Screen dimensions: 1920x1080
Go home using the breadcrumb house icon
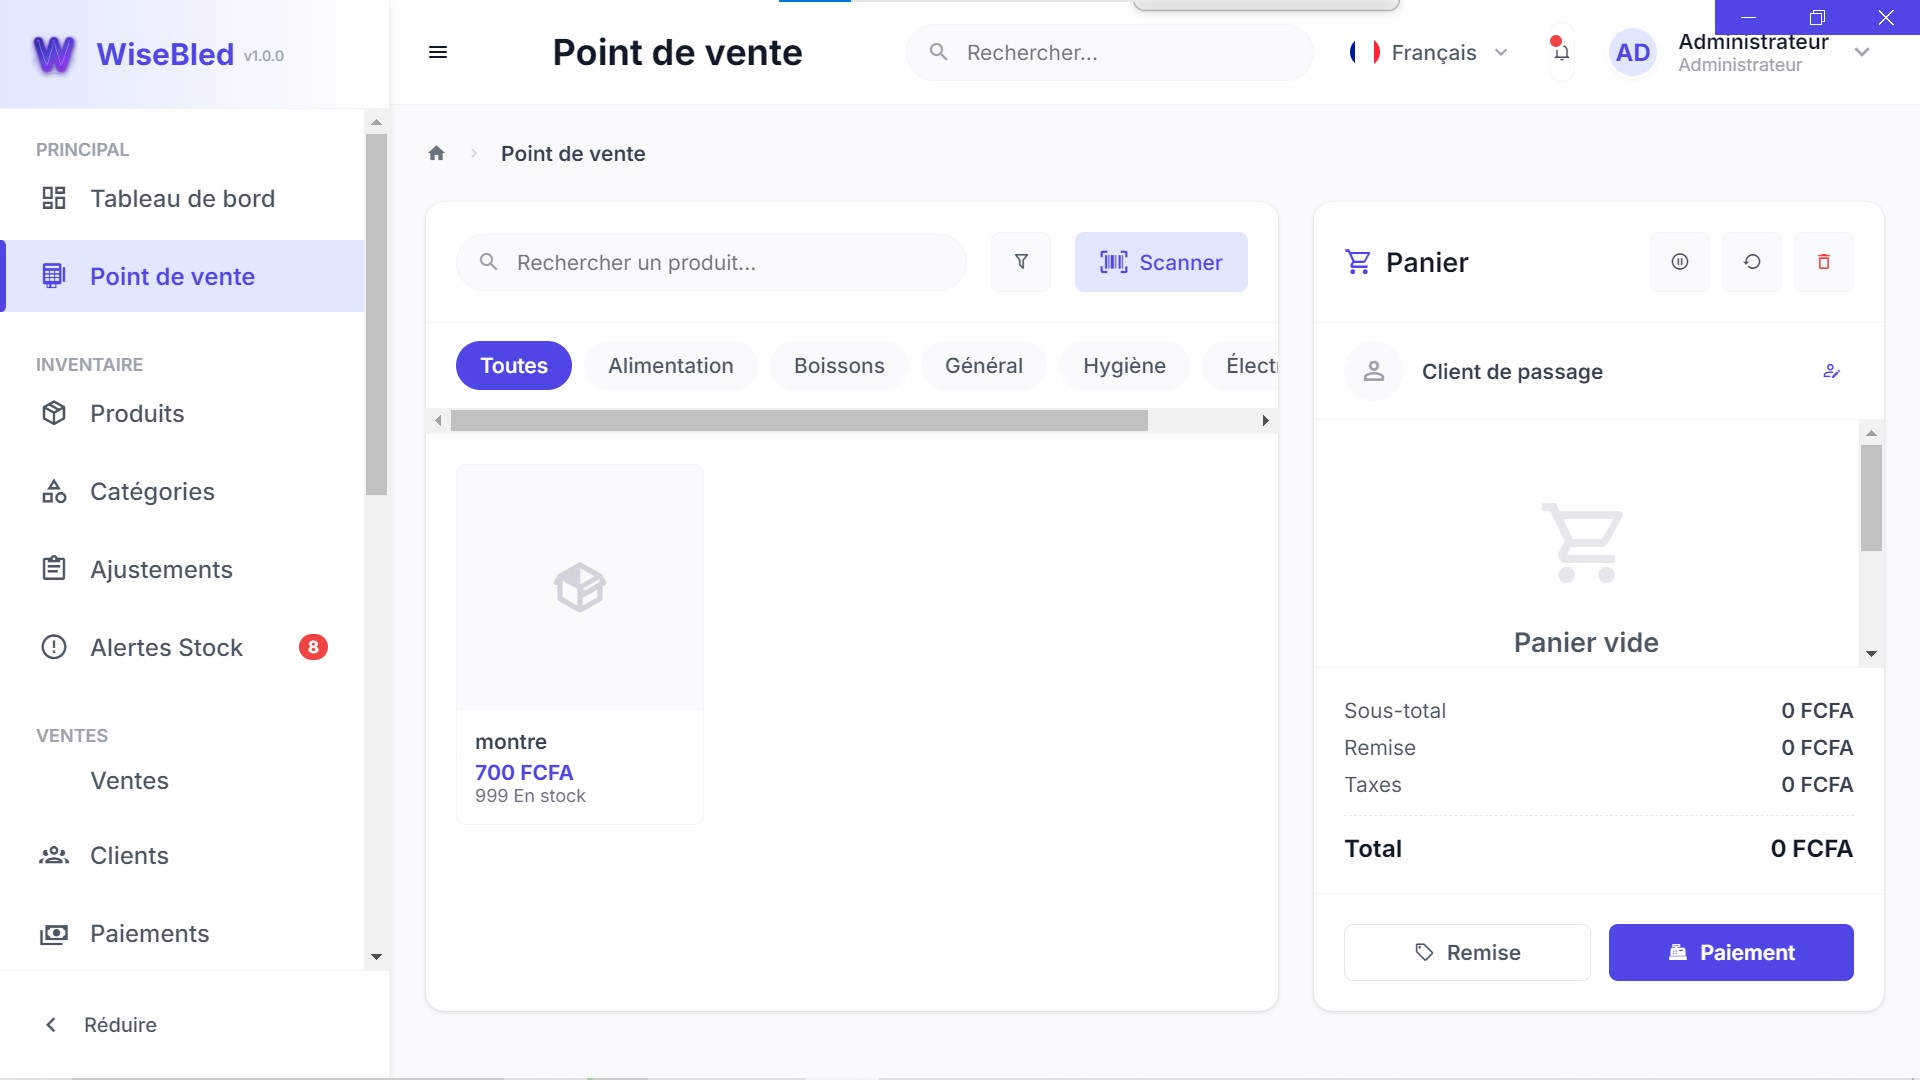click(436, 152)
